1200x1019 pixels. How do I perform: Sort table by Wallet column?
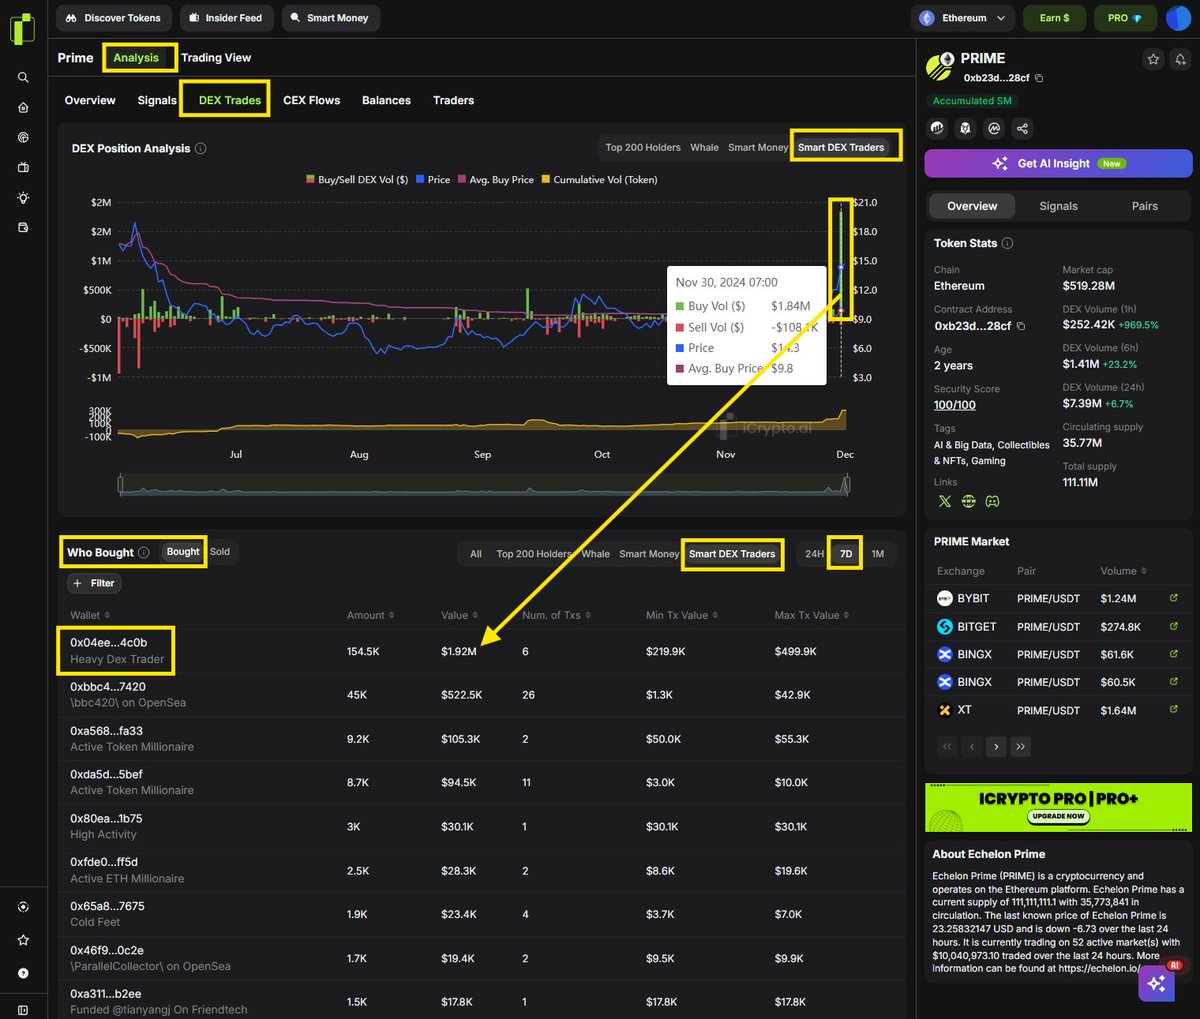coord(90,615)
